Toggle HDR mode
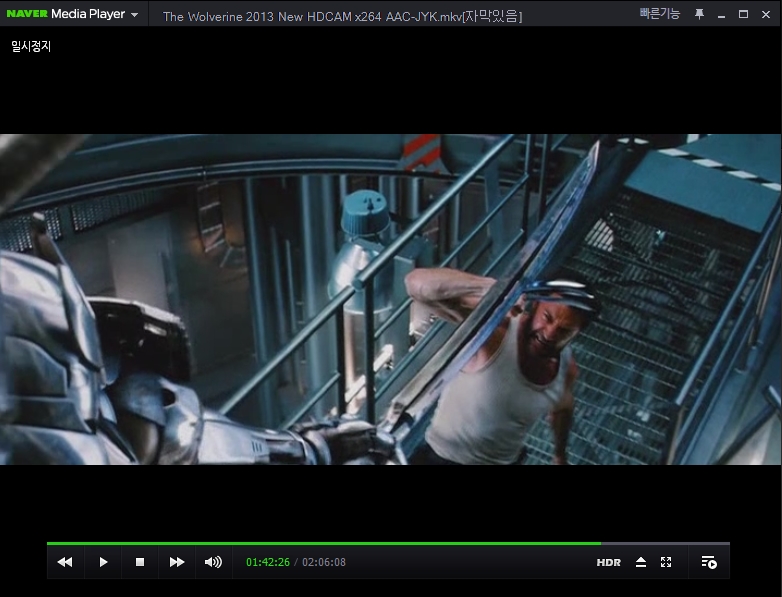 (608, 563)
